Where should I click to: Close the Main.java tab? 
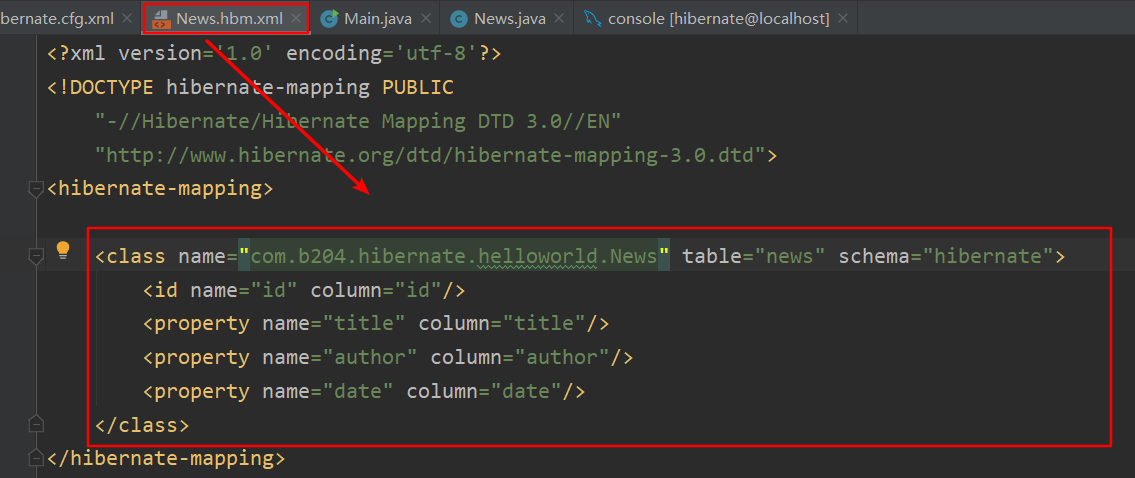[x=425, y=19]
